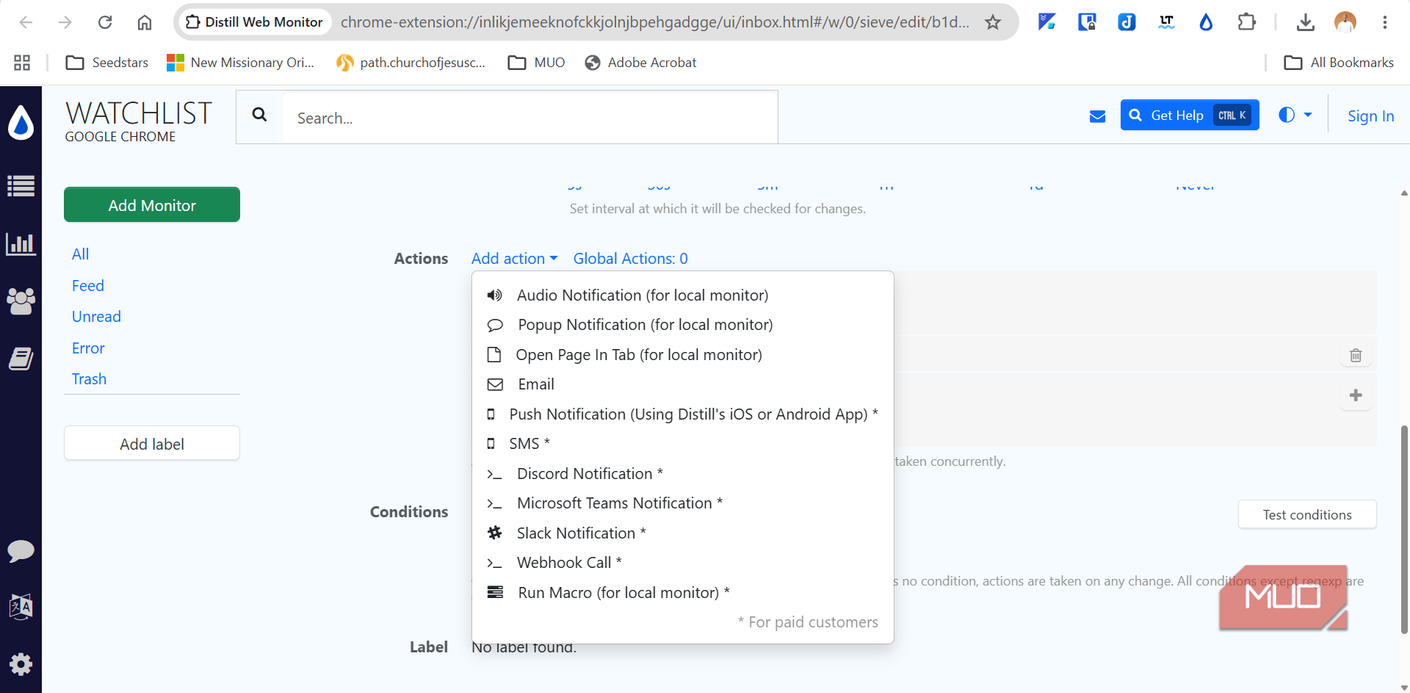Click the mail envelope icon in header
The width and height of the screenshot is (1410, 693).
point(1097,116)
